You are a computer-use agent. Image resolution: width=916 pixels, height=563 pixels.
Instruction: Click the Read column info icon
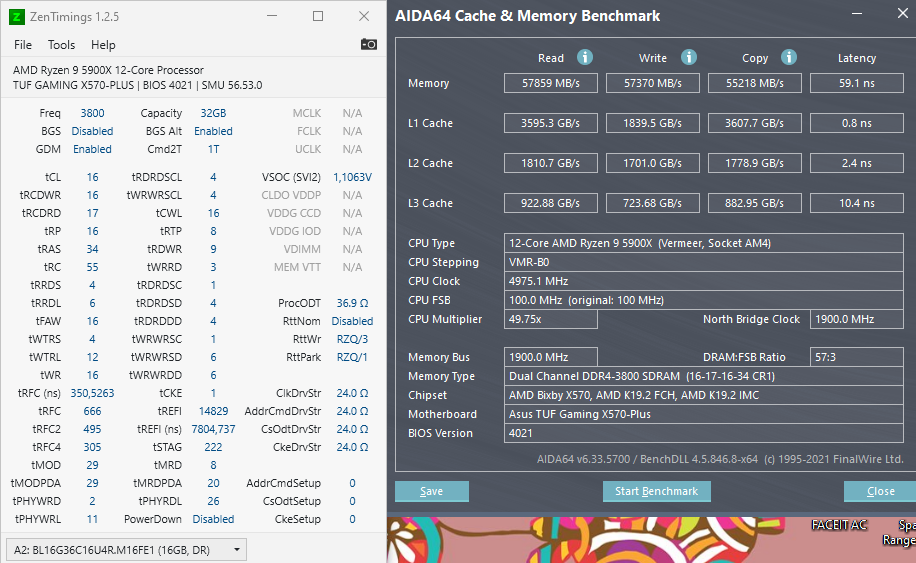click(585, 57)
